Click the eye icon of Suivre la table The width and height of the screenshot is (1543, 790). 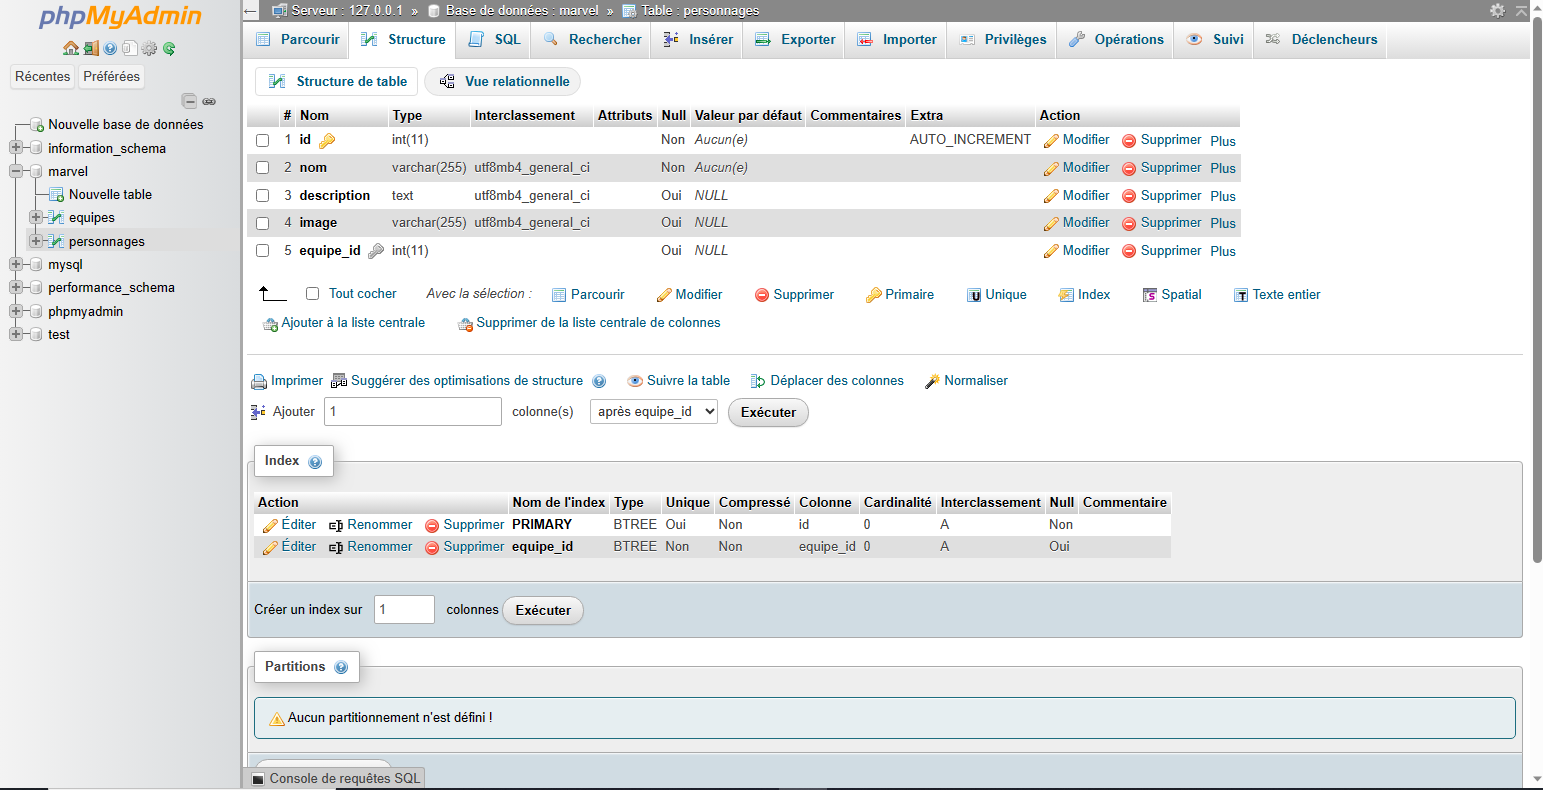click(x=635, y=381)
